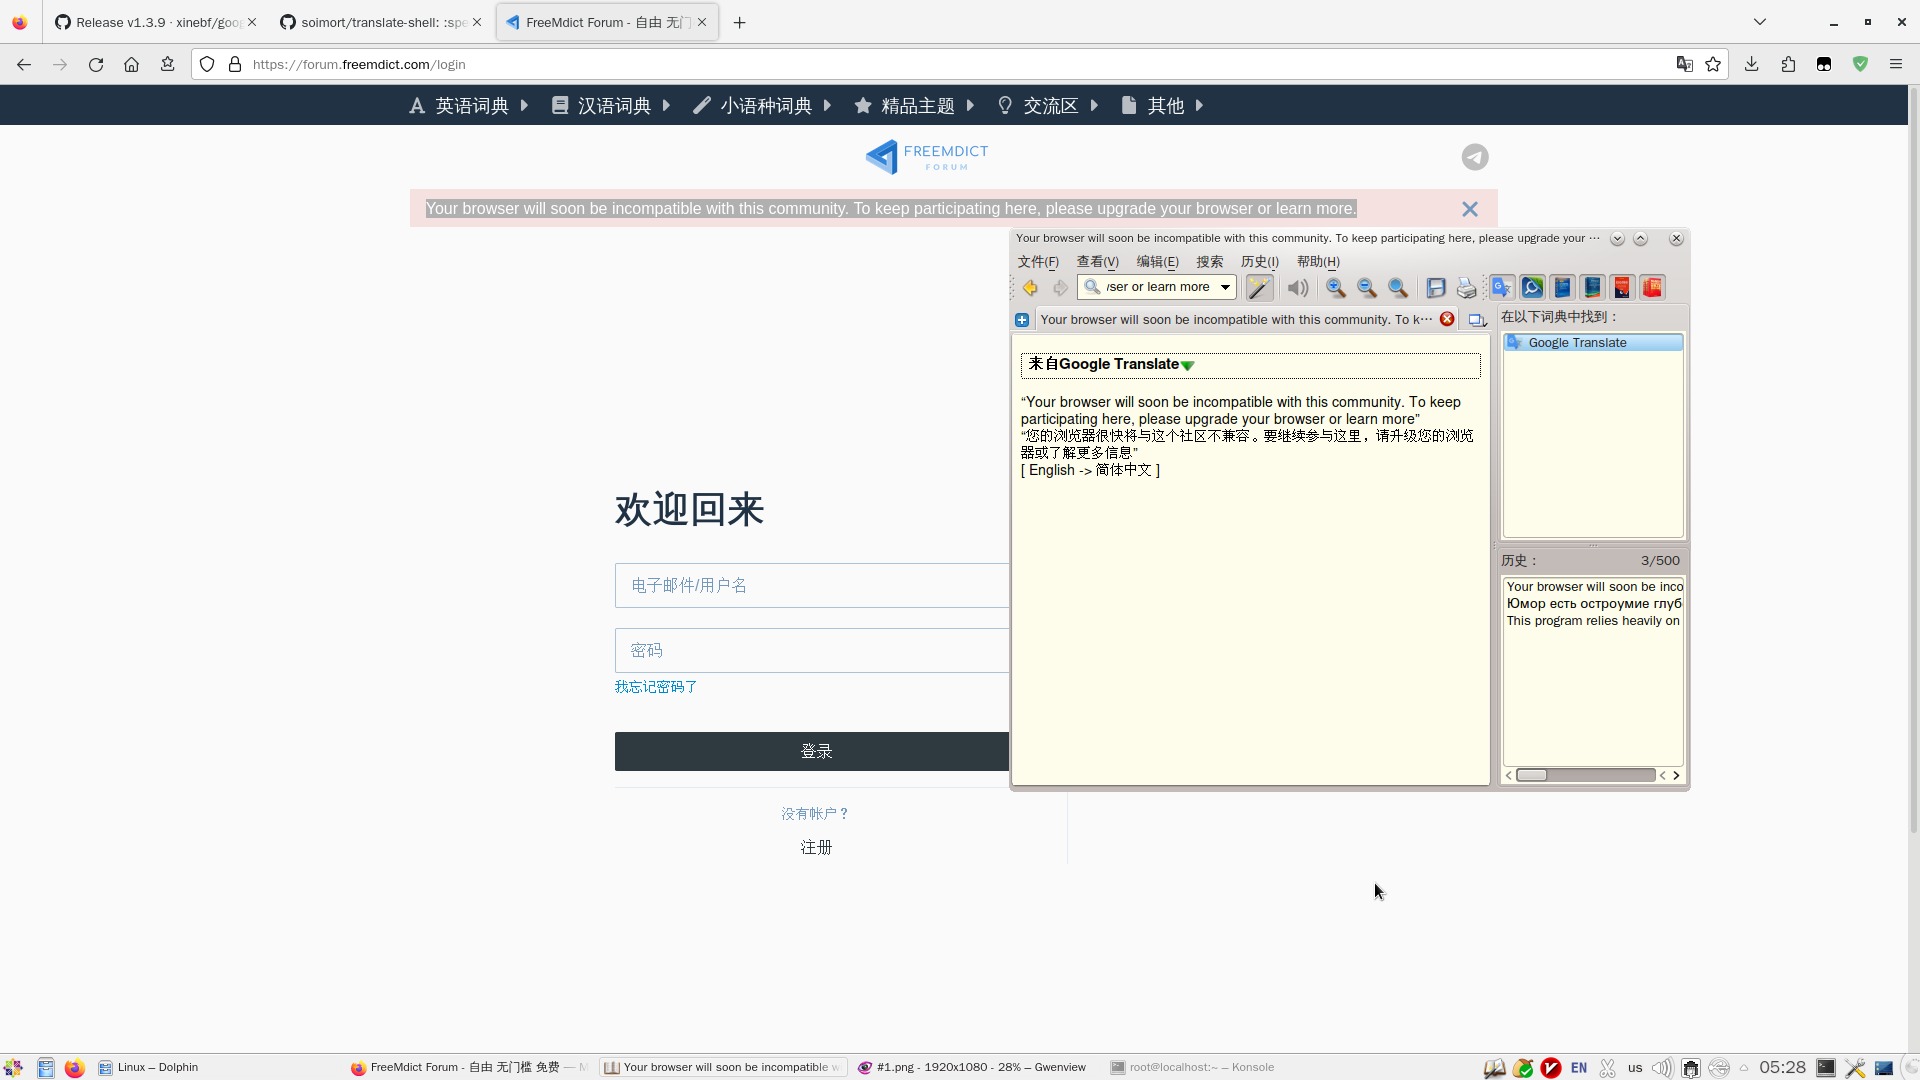
Task: Open the Firefox hamburger menu
Action: (x=1896, y=64)
